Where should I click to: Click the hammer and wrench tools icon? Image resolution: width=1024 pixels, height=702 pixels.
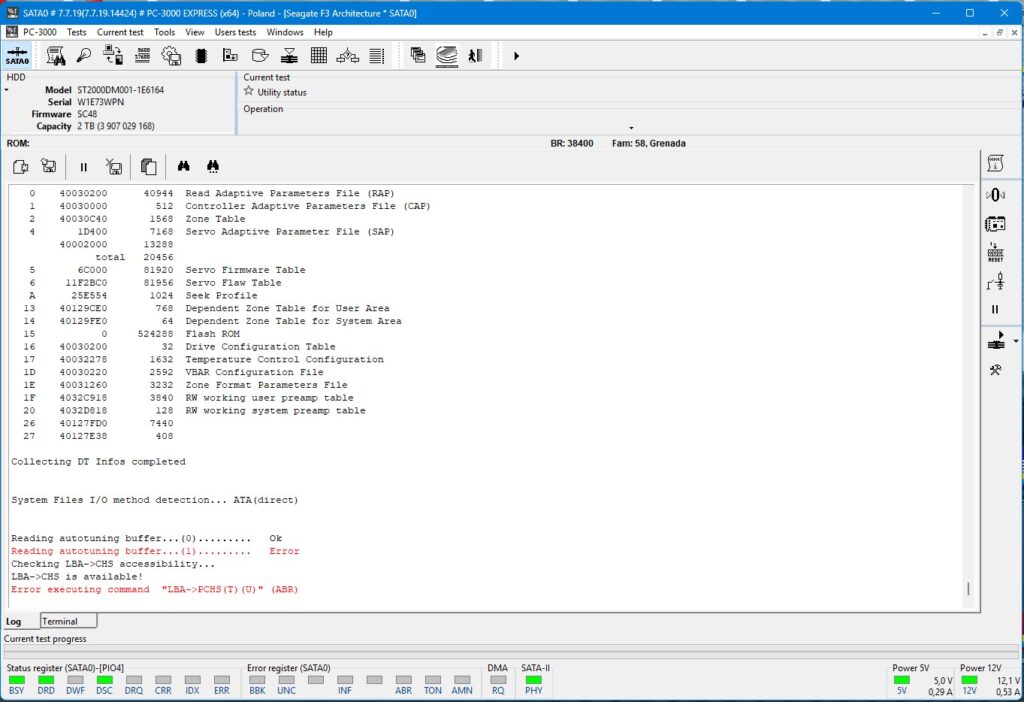click(995, 370)
